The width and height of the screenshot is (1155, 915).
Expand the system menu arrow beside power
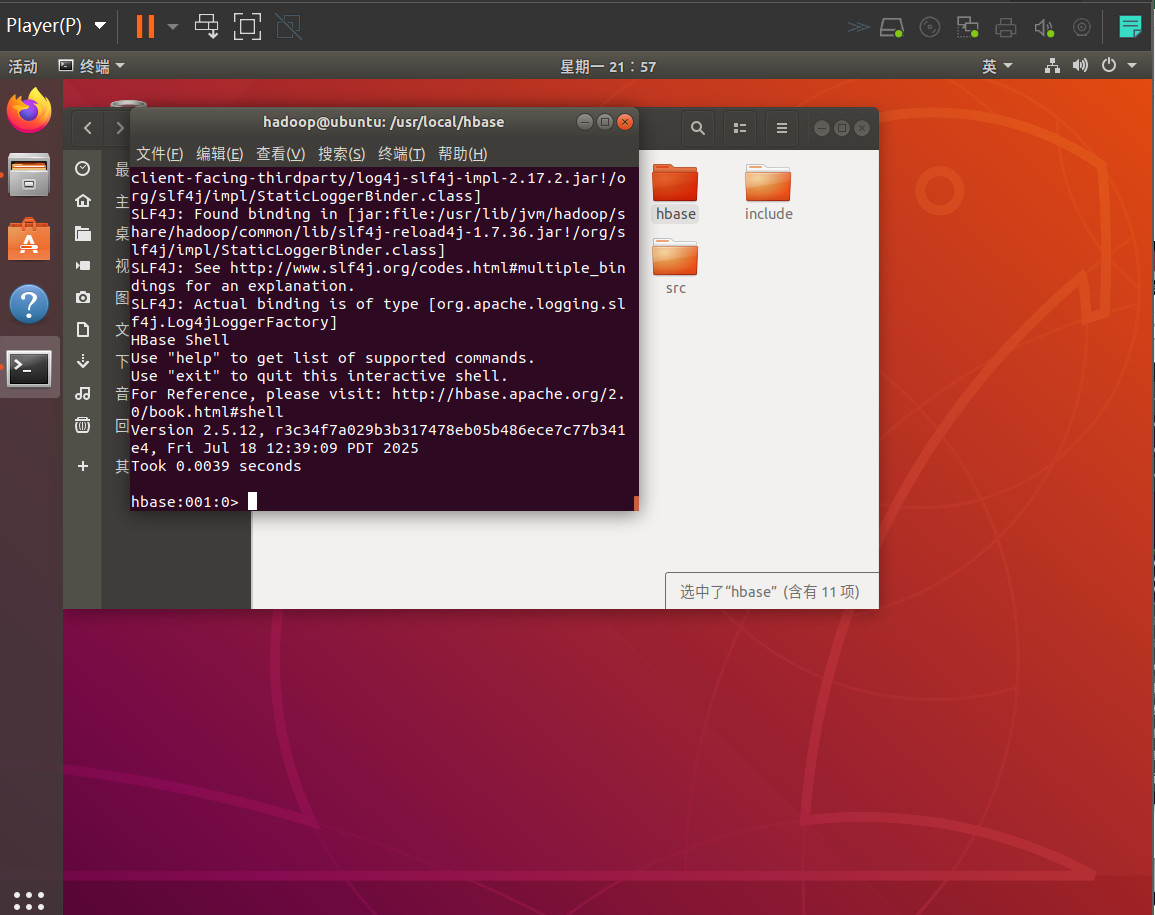tap(1132, 66)
